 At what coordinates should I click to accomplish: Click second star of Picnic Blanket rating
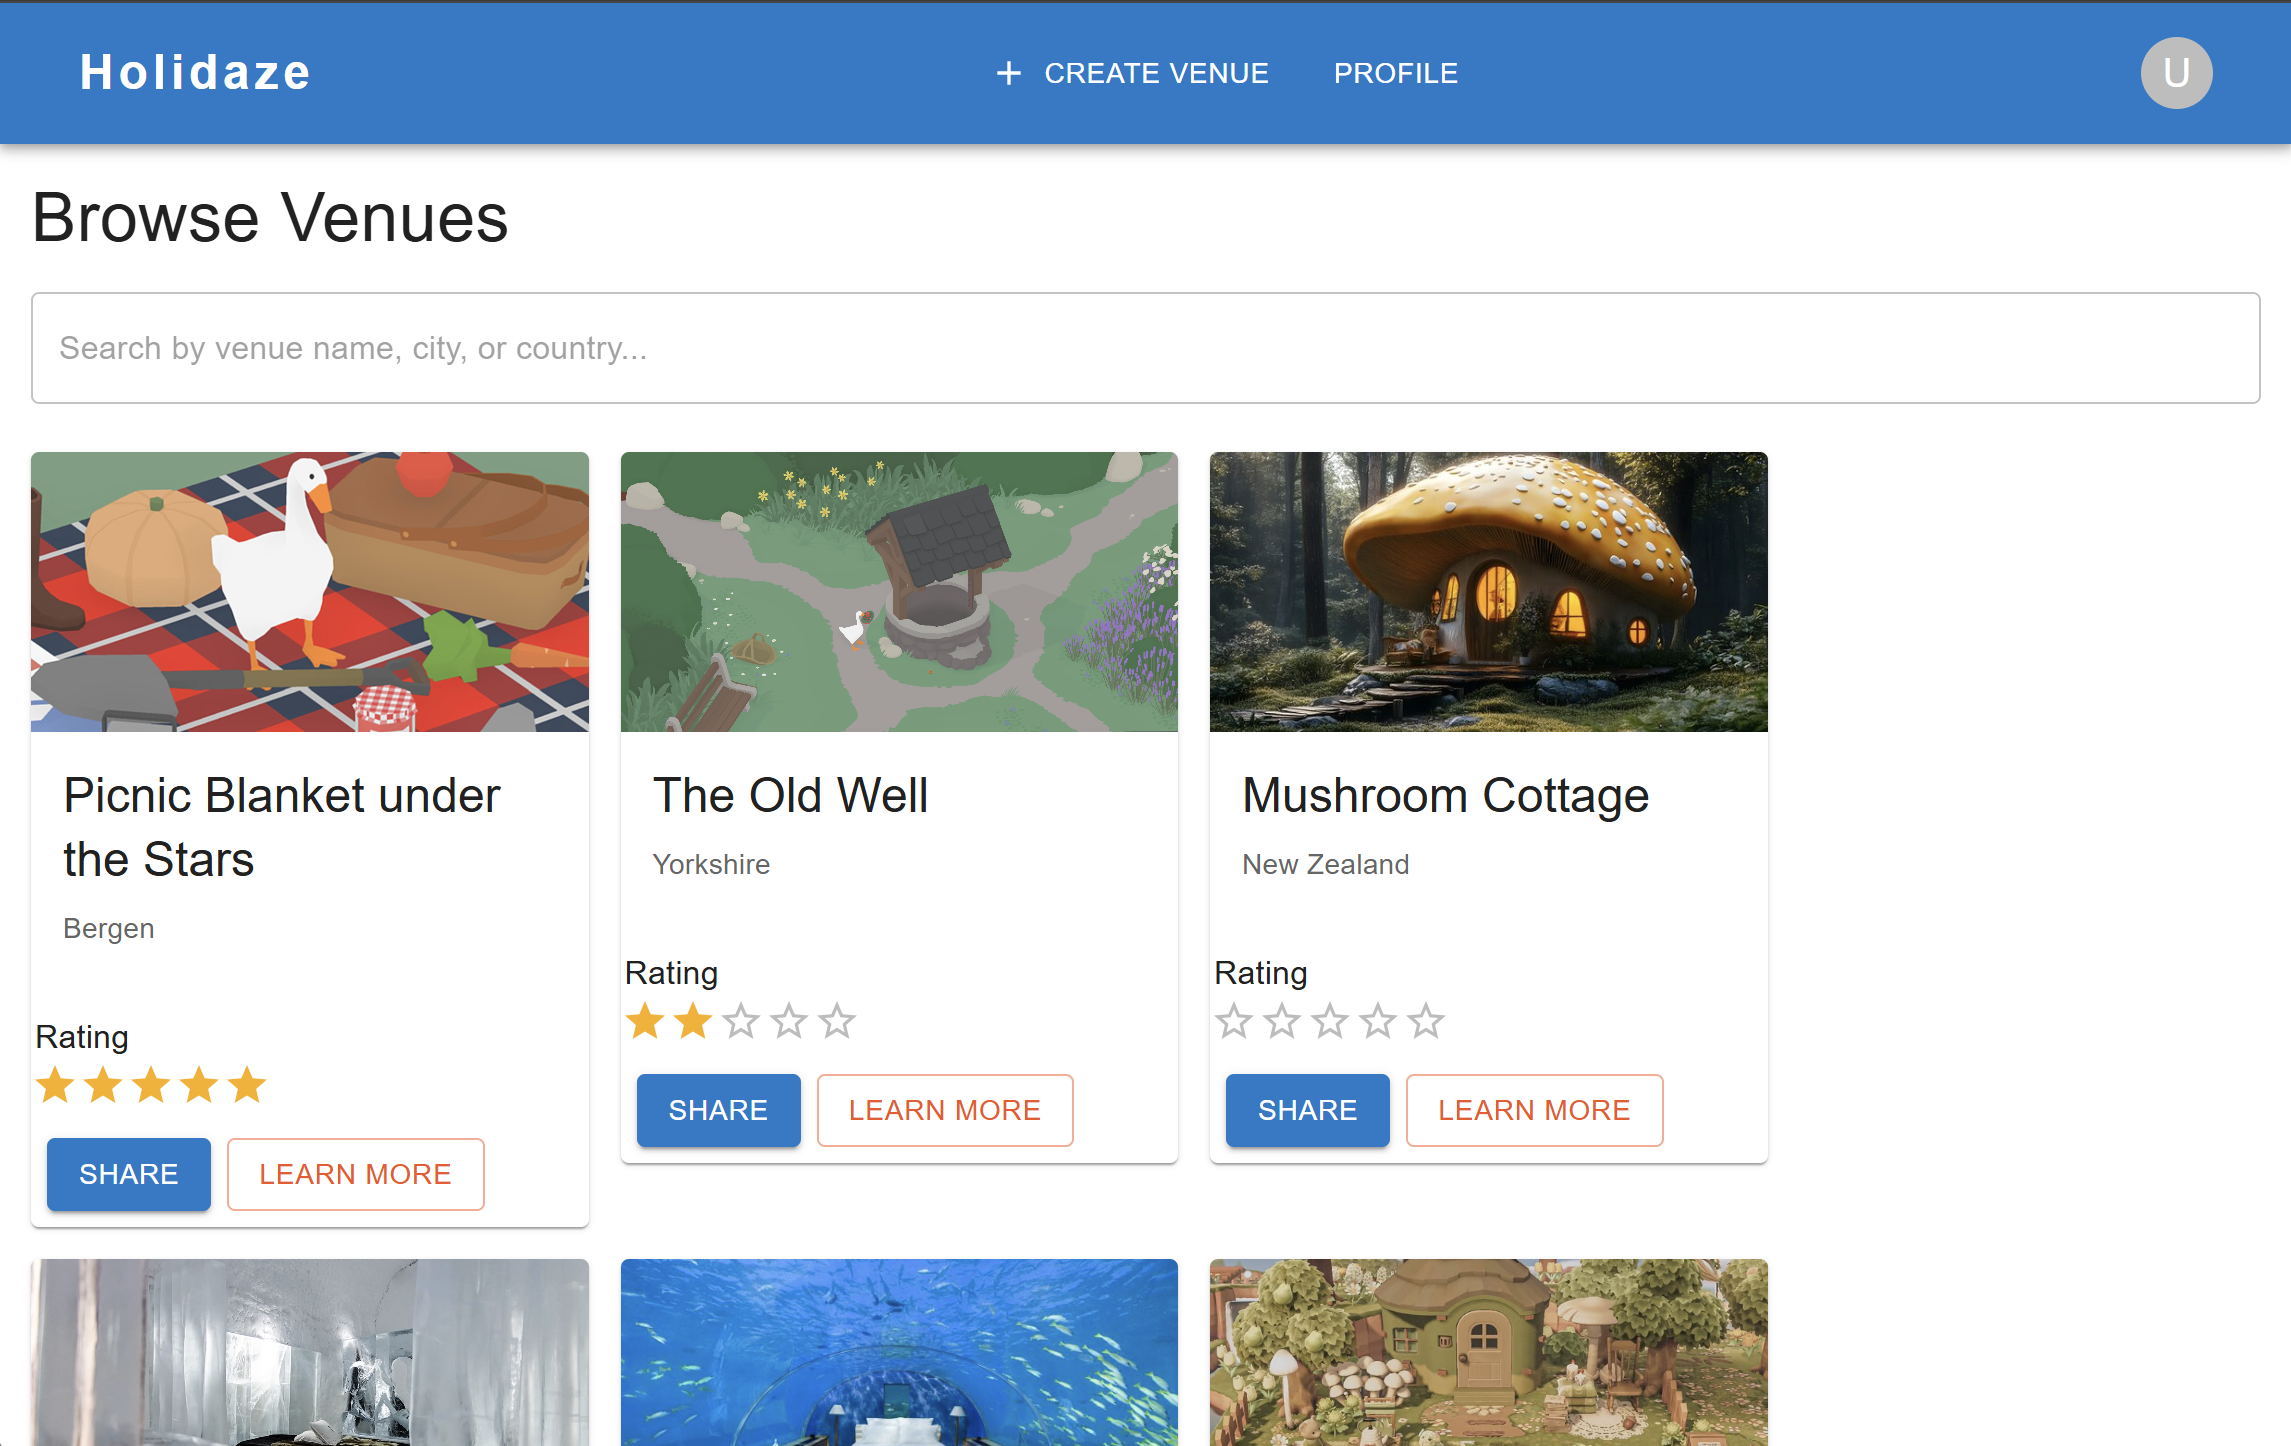coord(104,1085)
